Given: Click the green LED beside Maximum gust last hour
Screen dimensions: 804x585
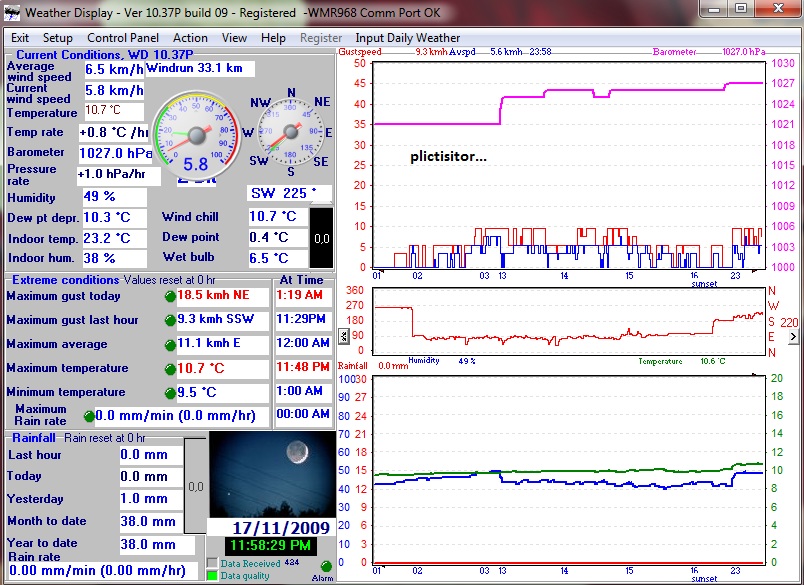Looking at the screenshot, I should click(170, 321).
